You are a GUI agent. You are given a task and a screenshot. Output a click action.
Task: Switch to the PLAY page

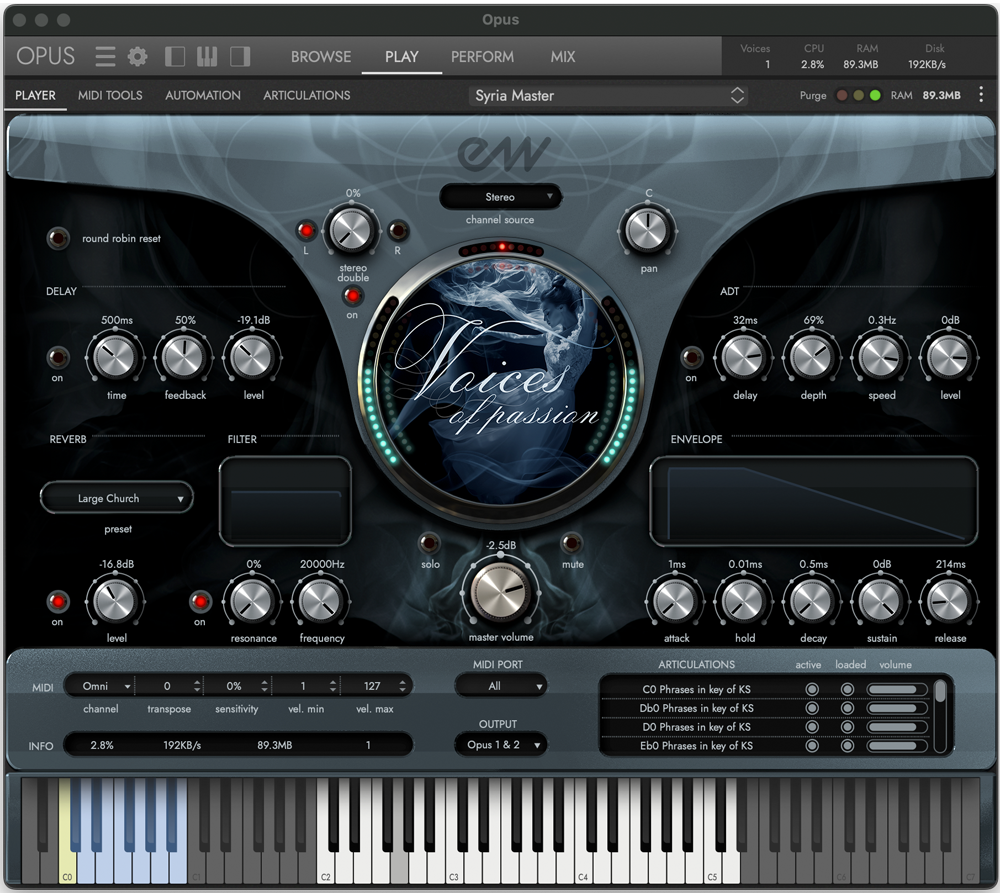[x=402, y=57]
